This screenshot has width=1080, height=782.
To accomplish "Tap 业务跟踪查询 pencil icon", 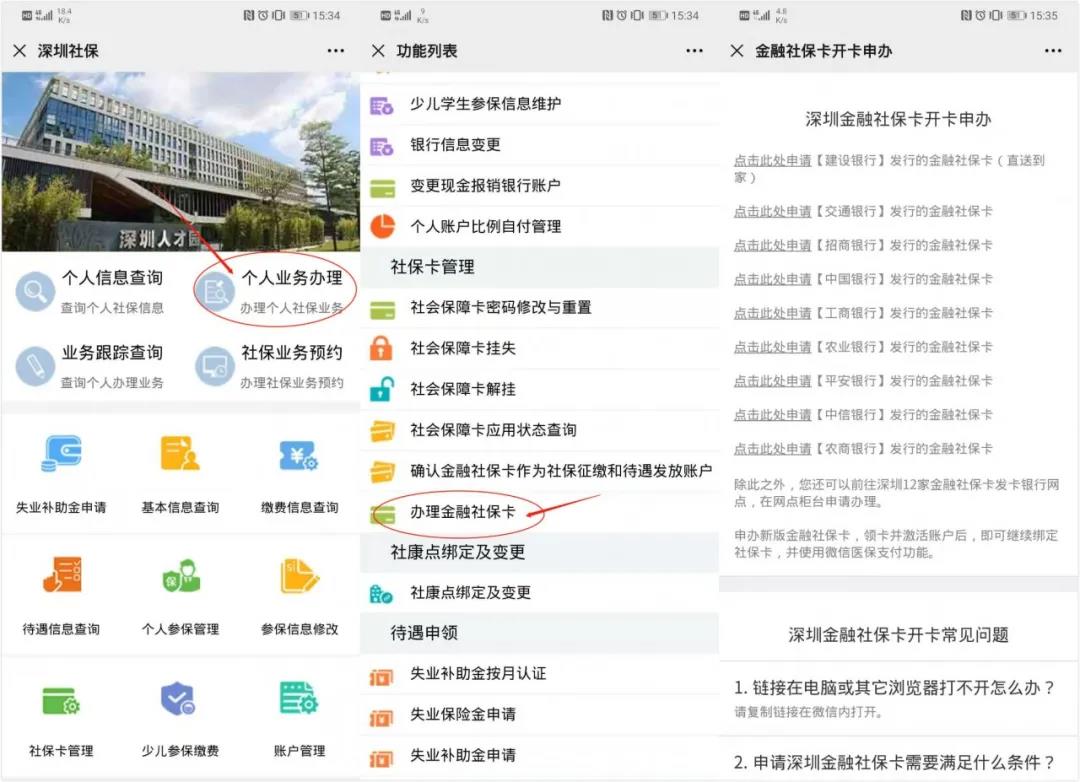I will pyautogui.click(x=35, y=366).
